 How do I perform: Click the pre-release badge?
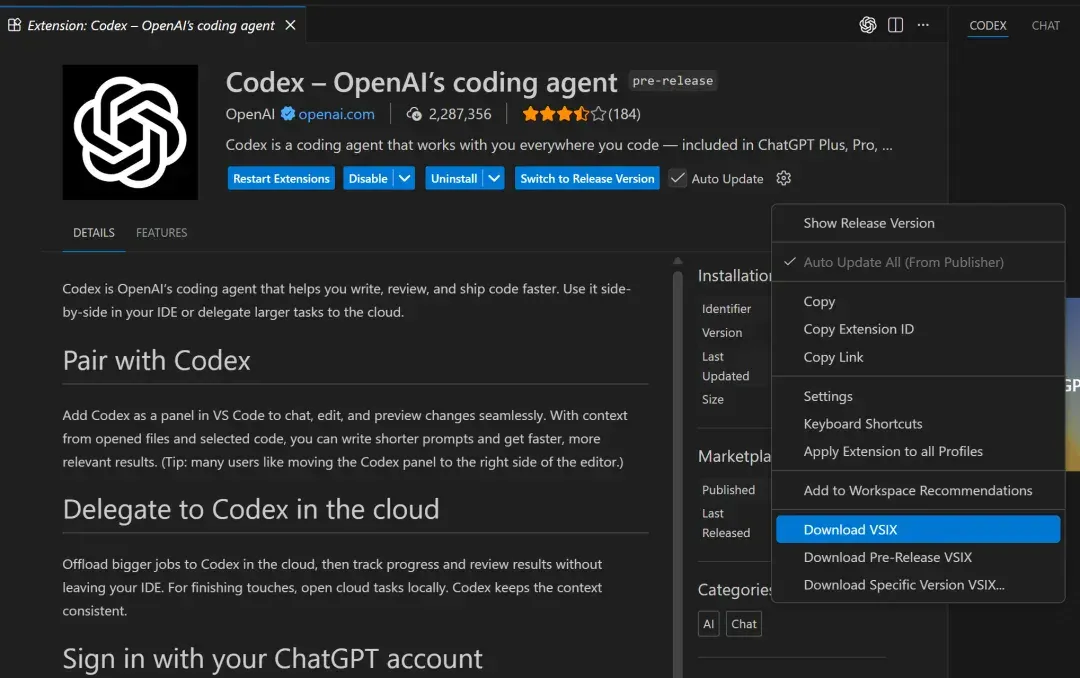pyautogui.click(x=673, y=81)
